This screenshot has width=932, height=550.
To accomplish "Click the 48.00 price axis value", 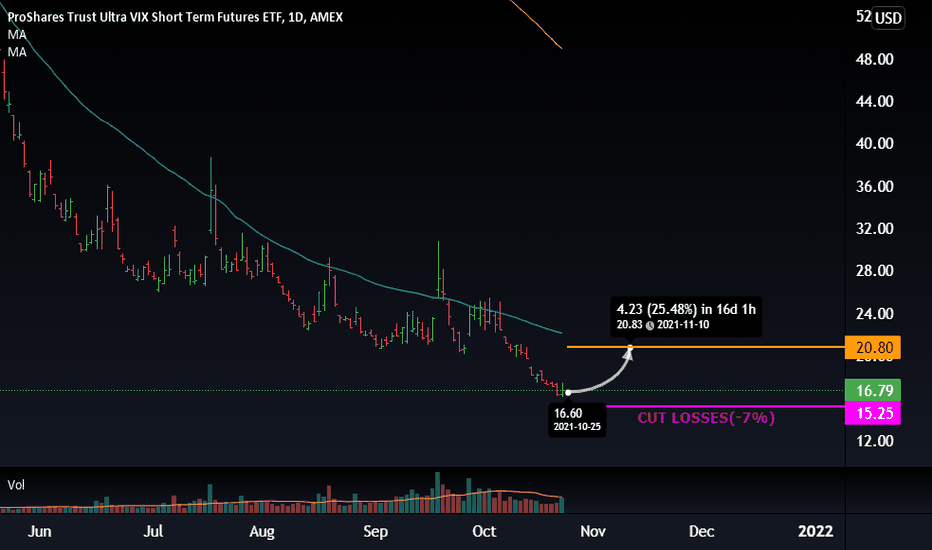I will click(874, 59).
